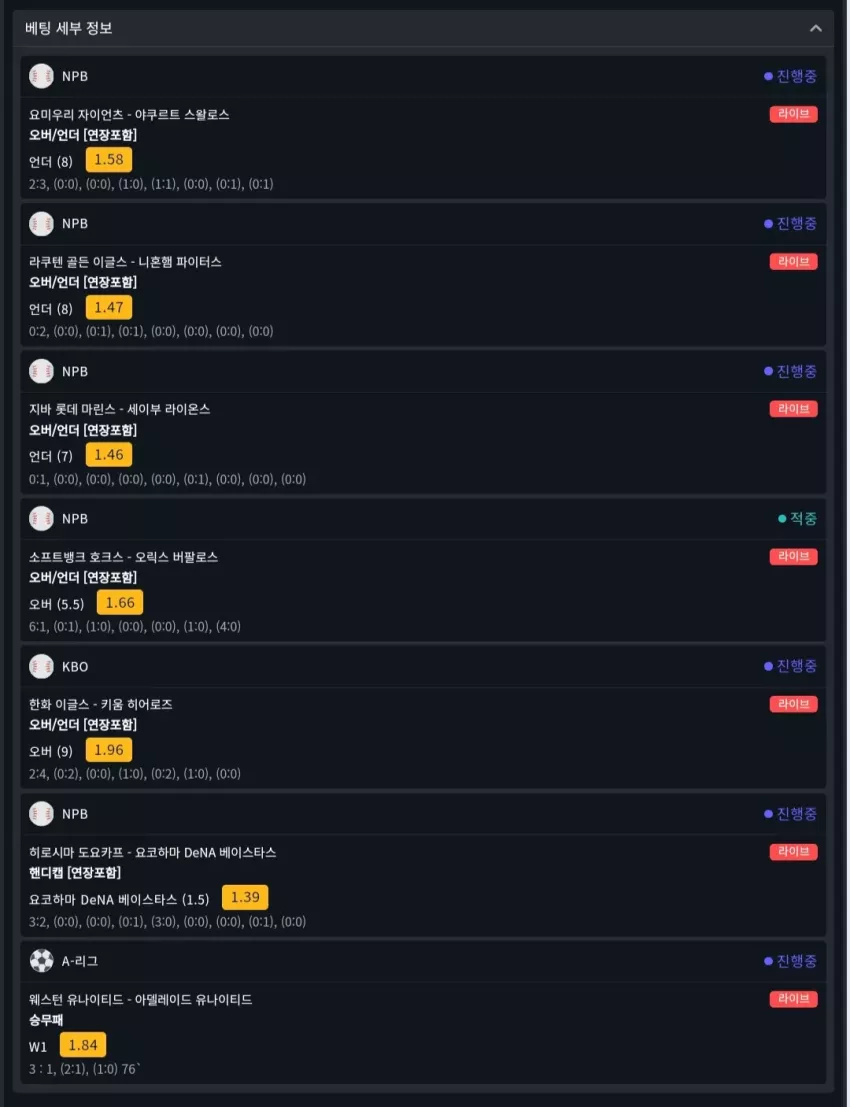850x1107 pixels.
Task: Click the A-리그 soccer ball icon
Action: point(41,961)
